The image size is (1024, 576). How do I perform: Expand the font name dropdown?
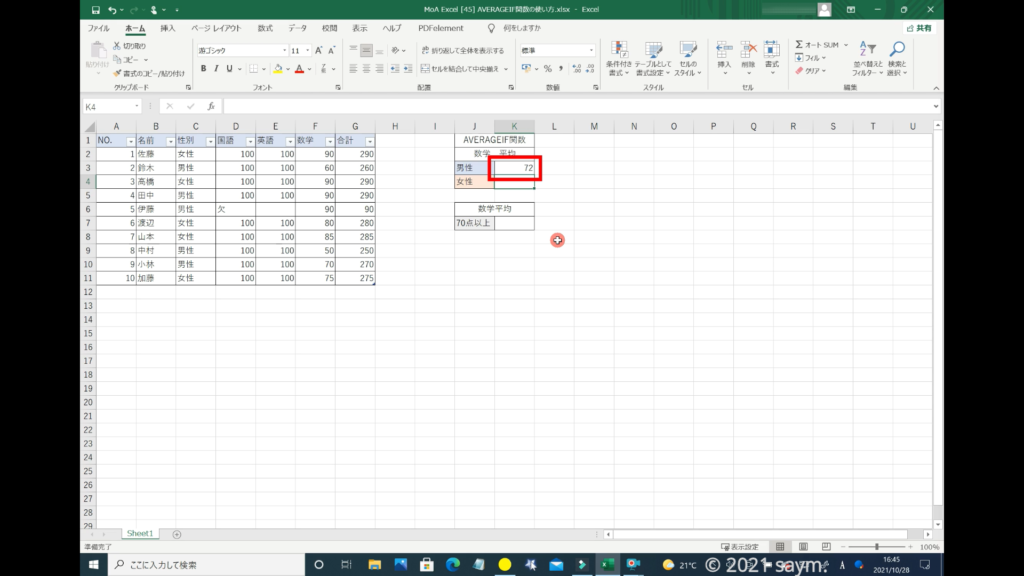(283, 50)
